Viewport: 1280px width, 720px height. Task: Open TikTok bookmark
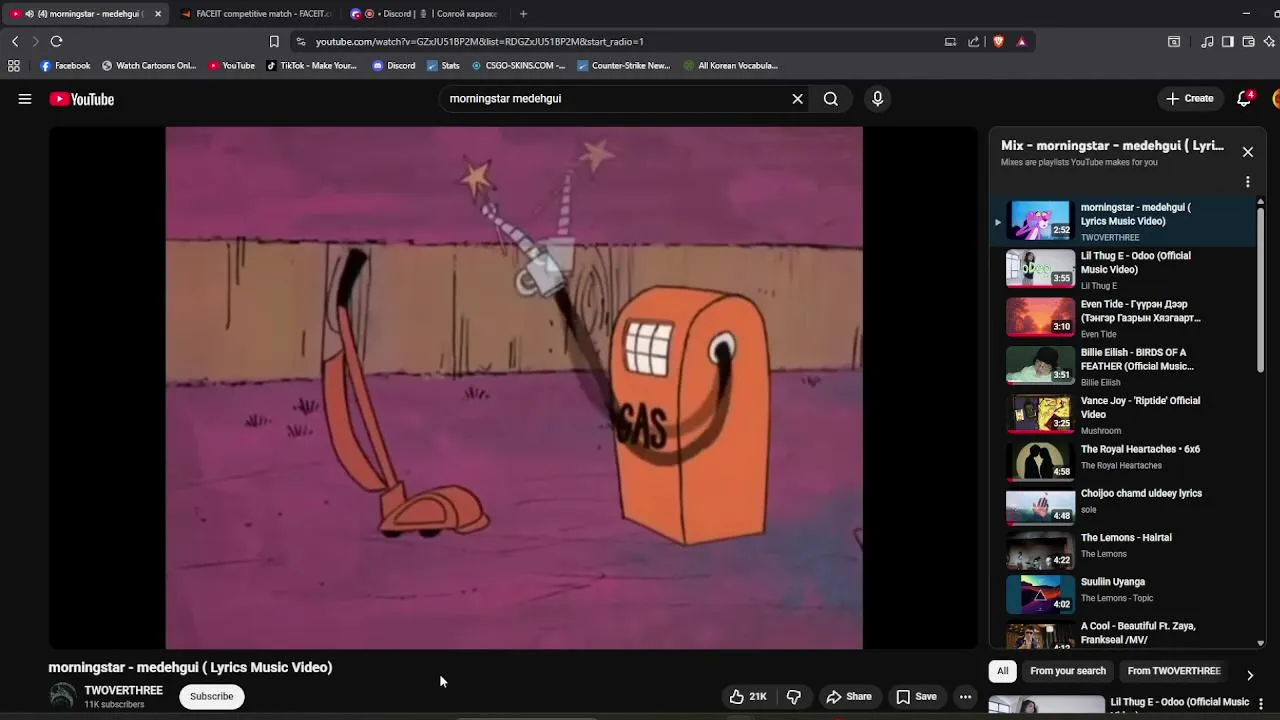[x=311, y=66]
